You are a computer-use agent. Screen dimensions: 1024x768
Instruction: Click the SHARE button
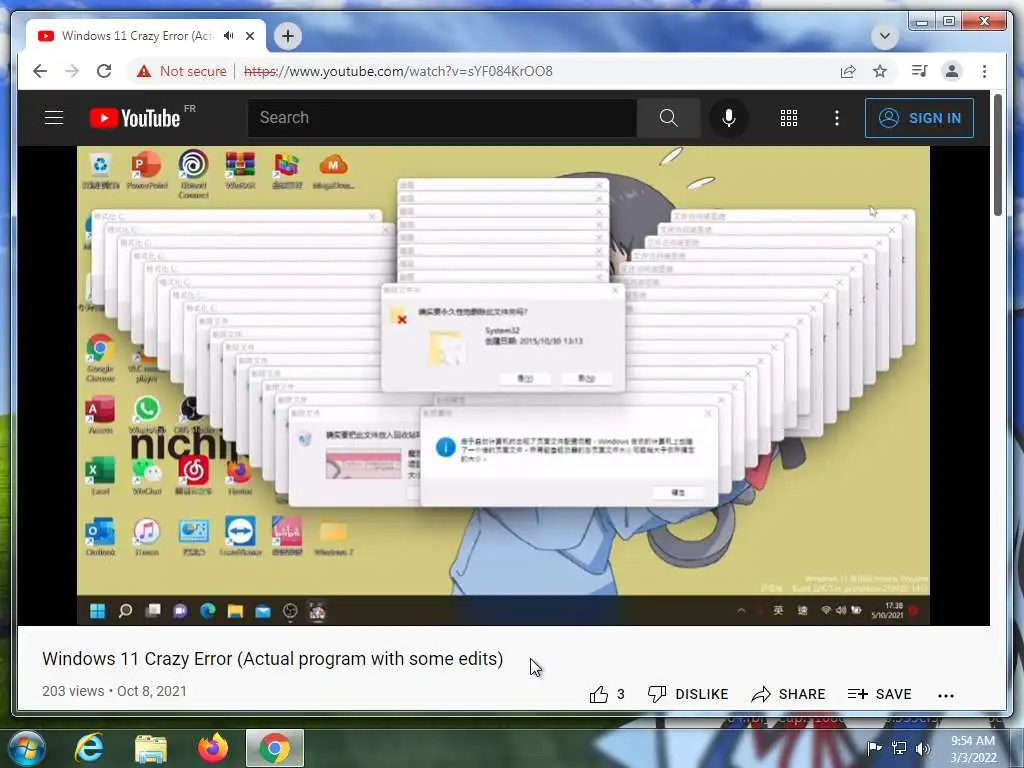[x=788, y=694]
